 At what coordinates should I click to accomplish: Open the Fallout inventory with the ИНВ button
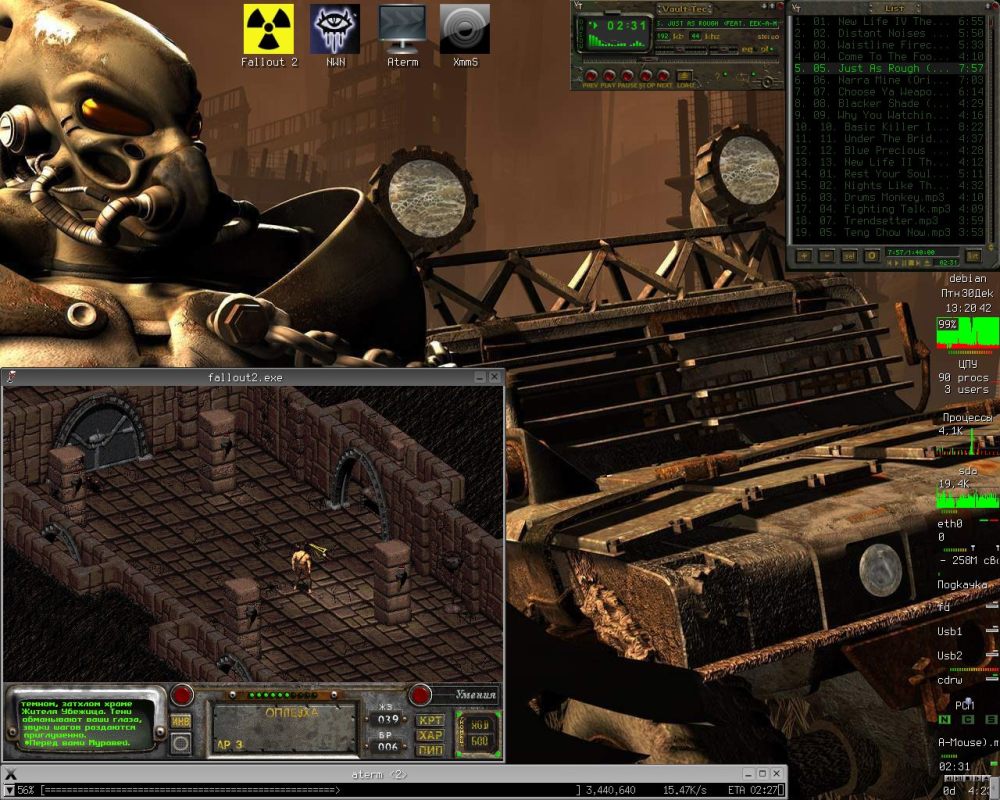(181, 721)
